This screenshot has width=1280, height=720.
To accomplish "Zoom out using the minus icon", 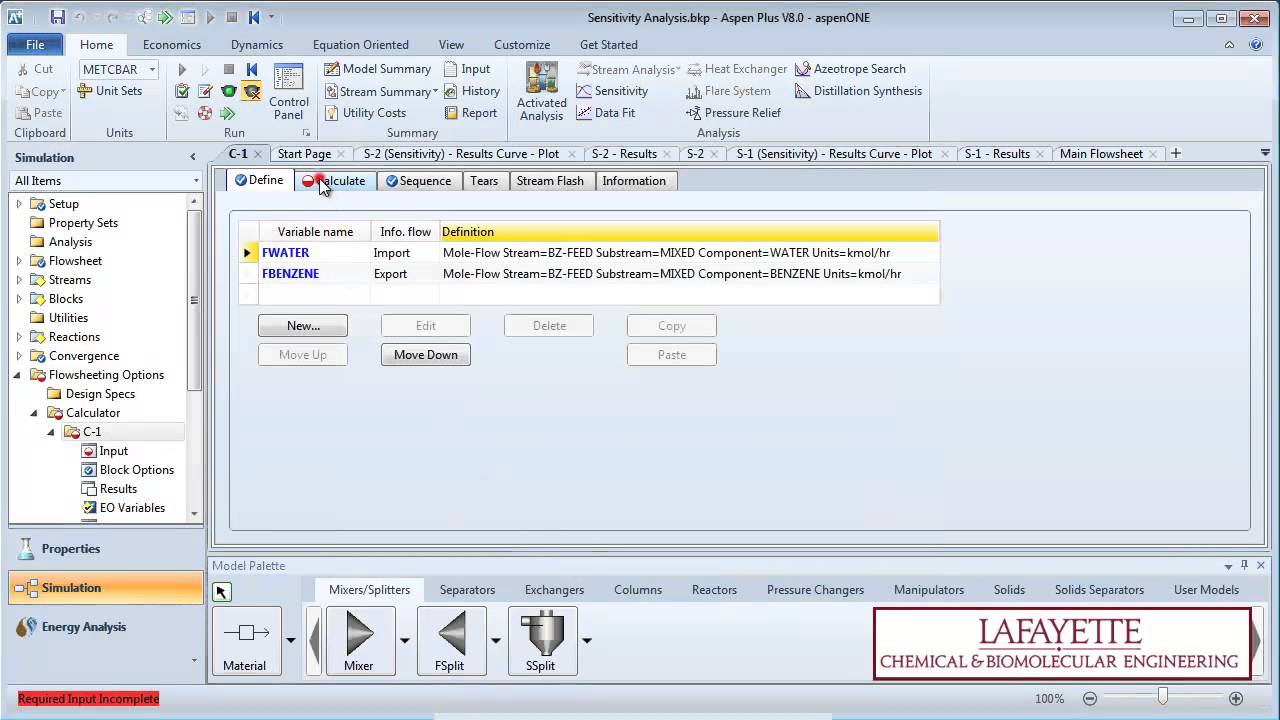I will (x=1090, y=699).
